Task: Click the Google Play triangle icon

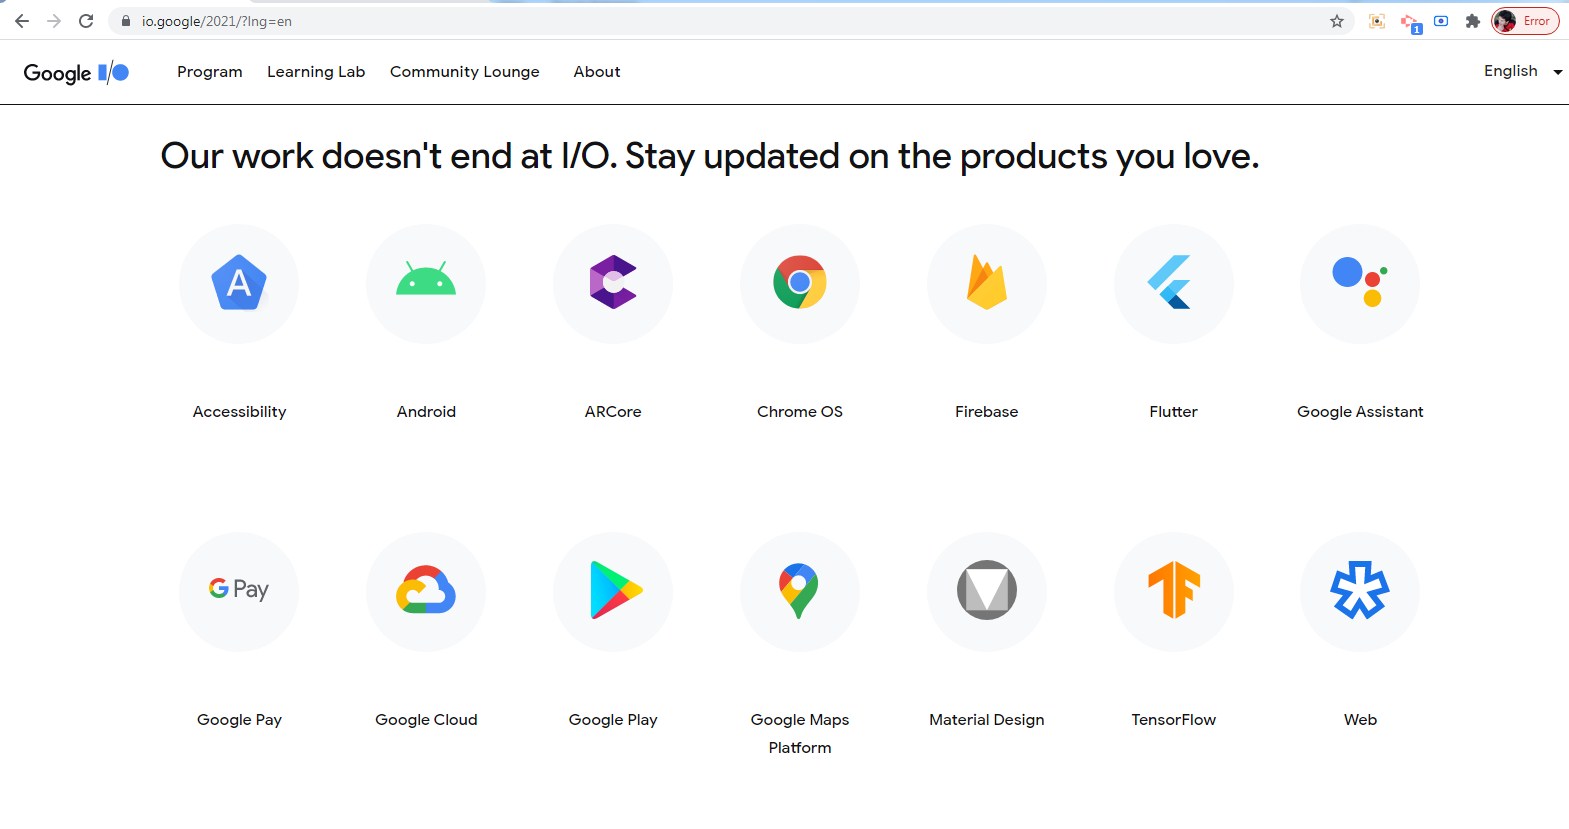Action: tap(613, 592)
